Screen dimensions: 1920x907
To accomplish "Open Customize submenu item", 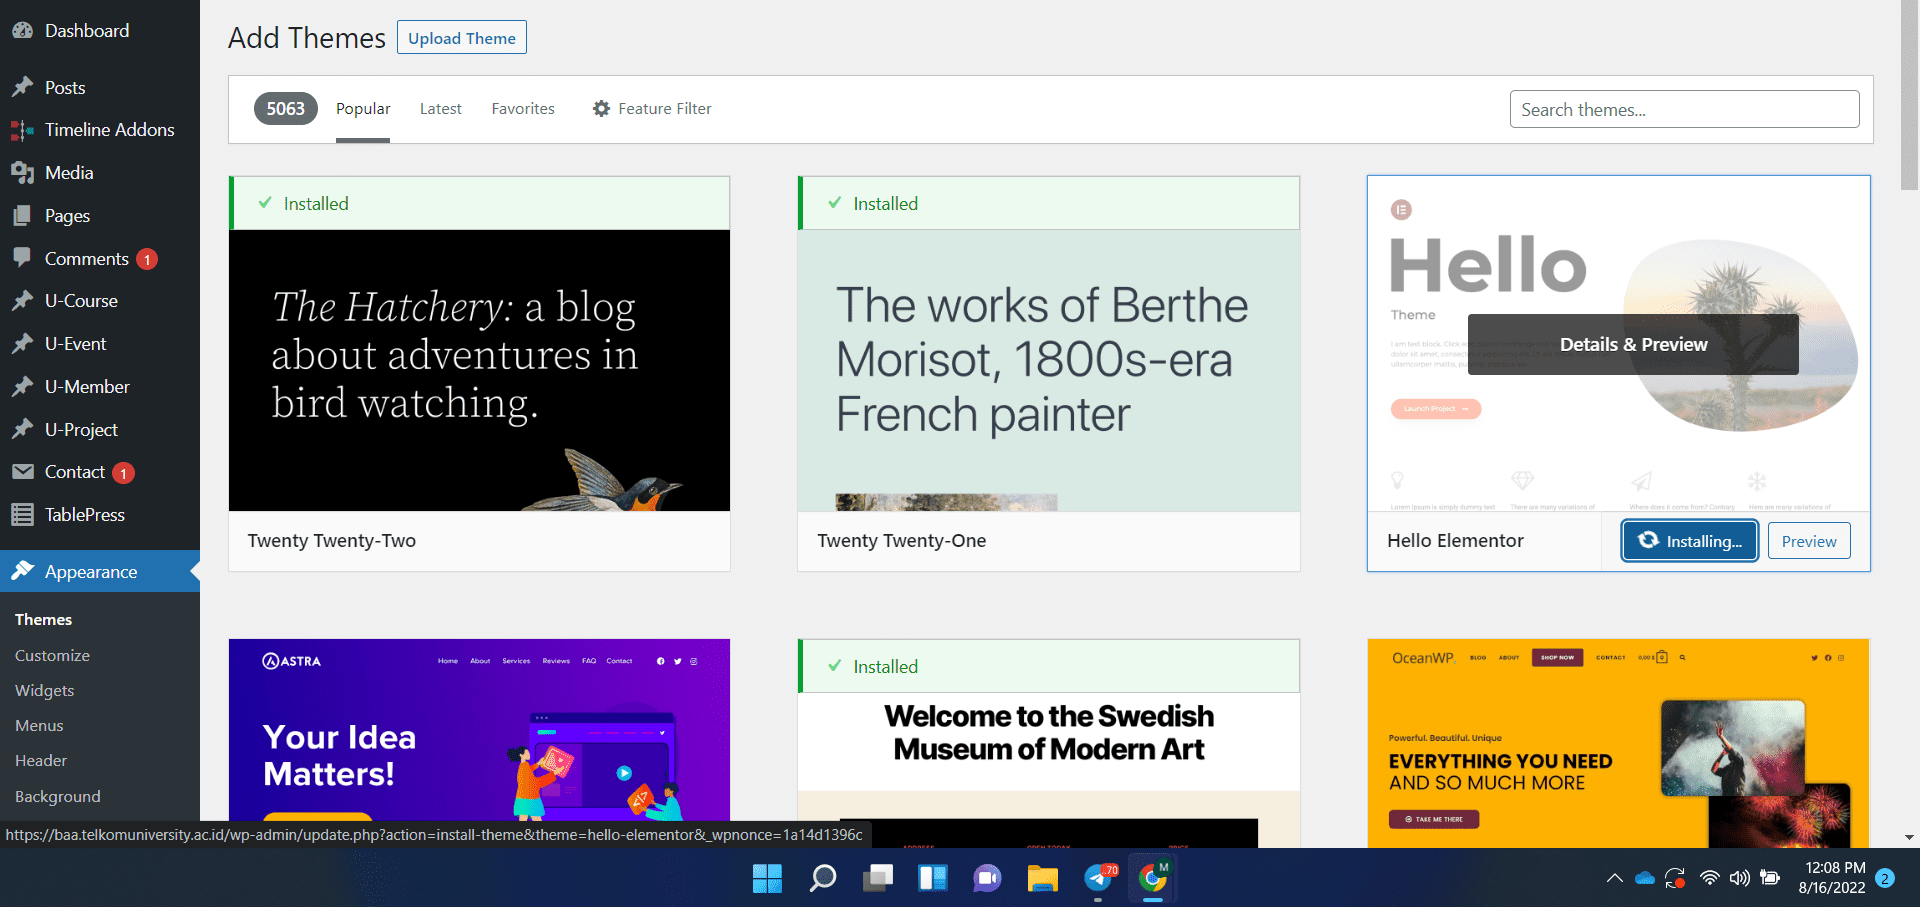I will pos(52,655).
